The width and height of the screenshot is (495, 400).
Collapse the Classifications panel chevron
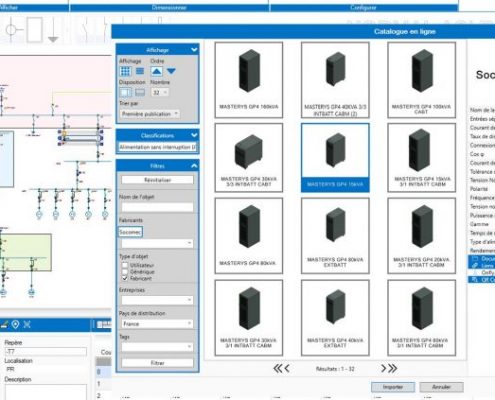point(194,135)
